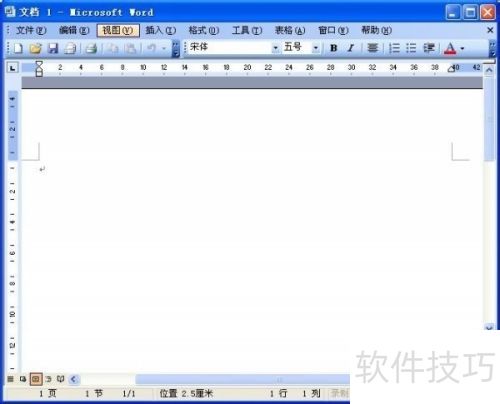500x404 pixels.
Task: Open the Undo history dropdown arrow
Action: click(x=164, y=49)
